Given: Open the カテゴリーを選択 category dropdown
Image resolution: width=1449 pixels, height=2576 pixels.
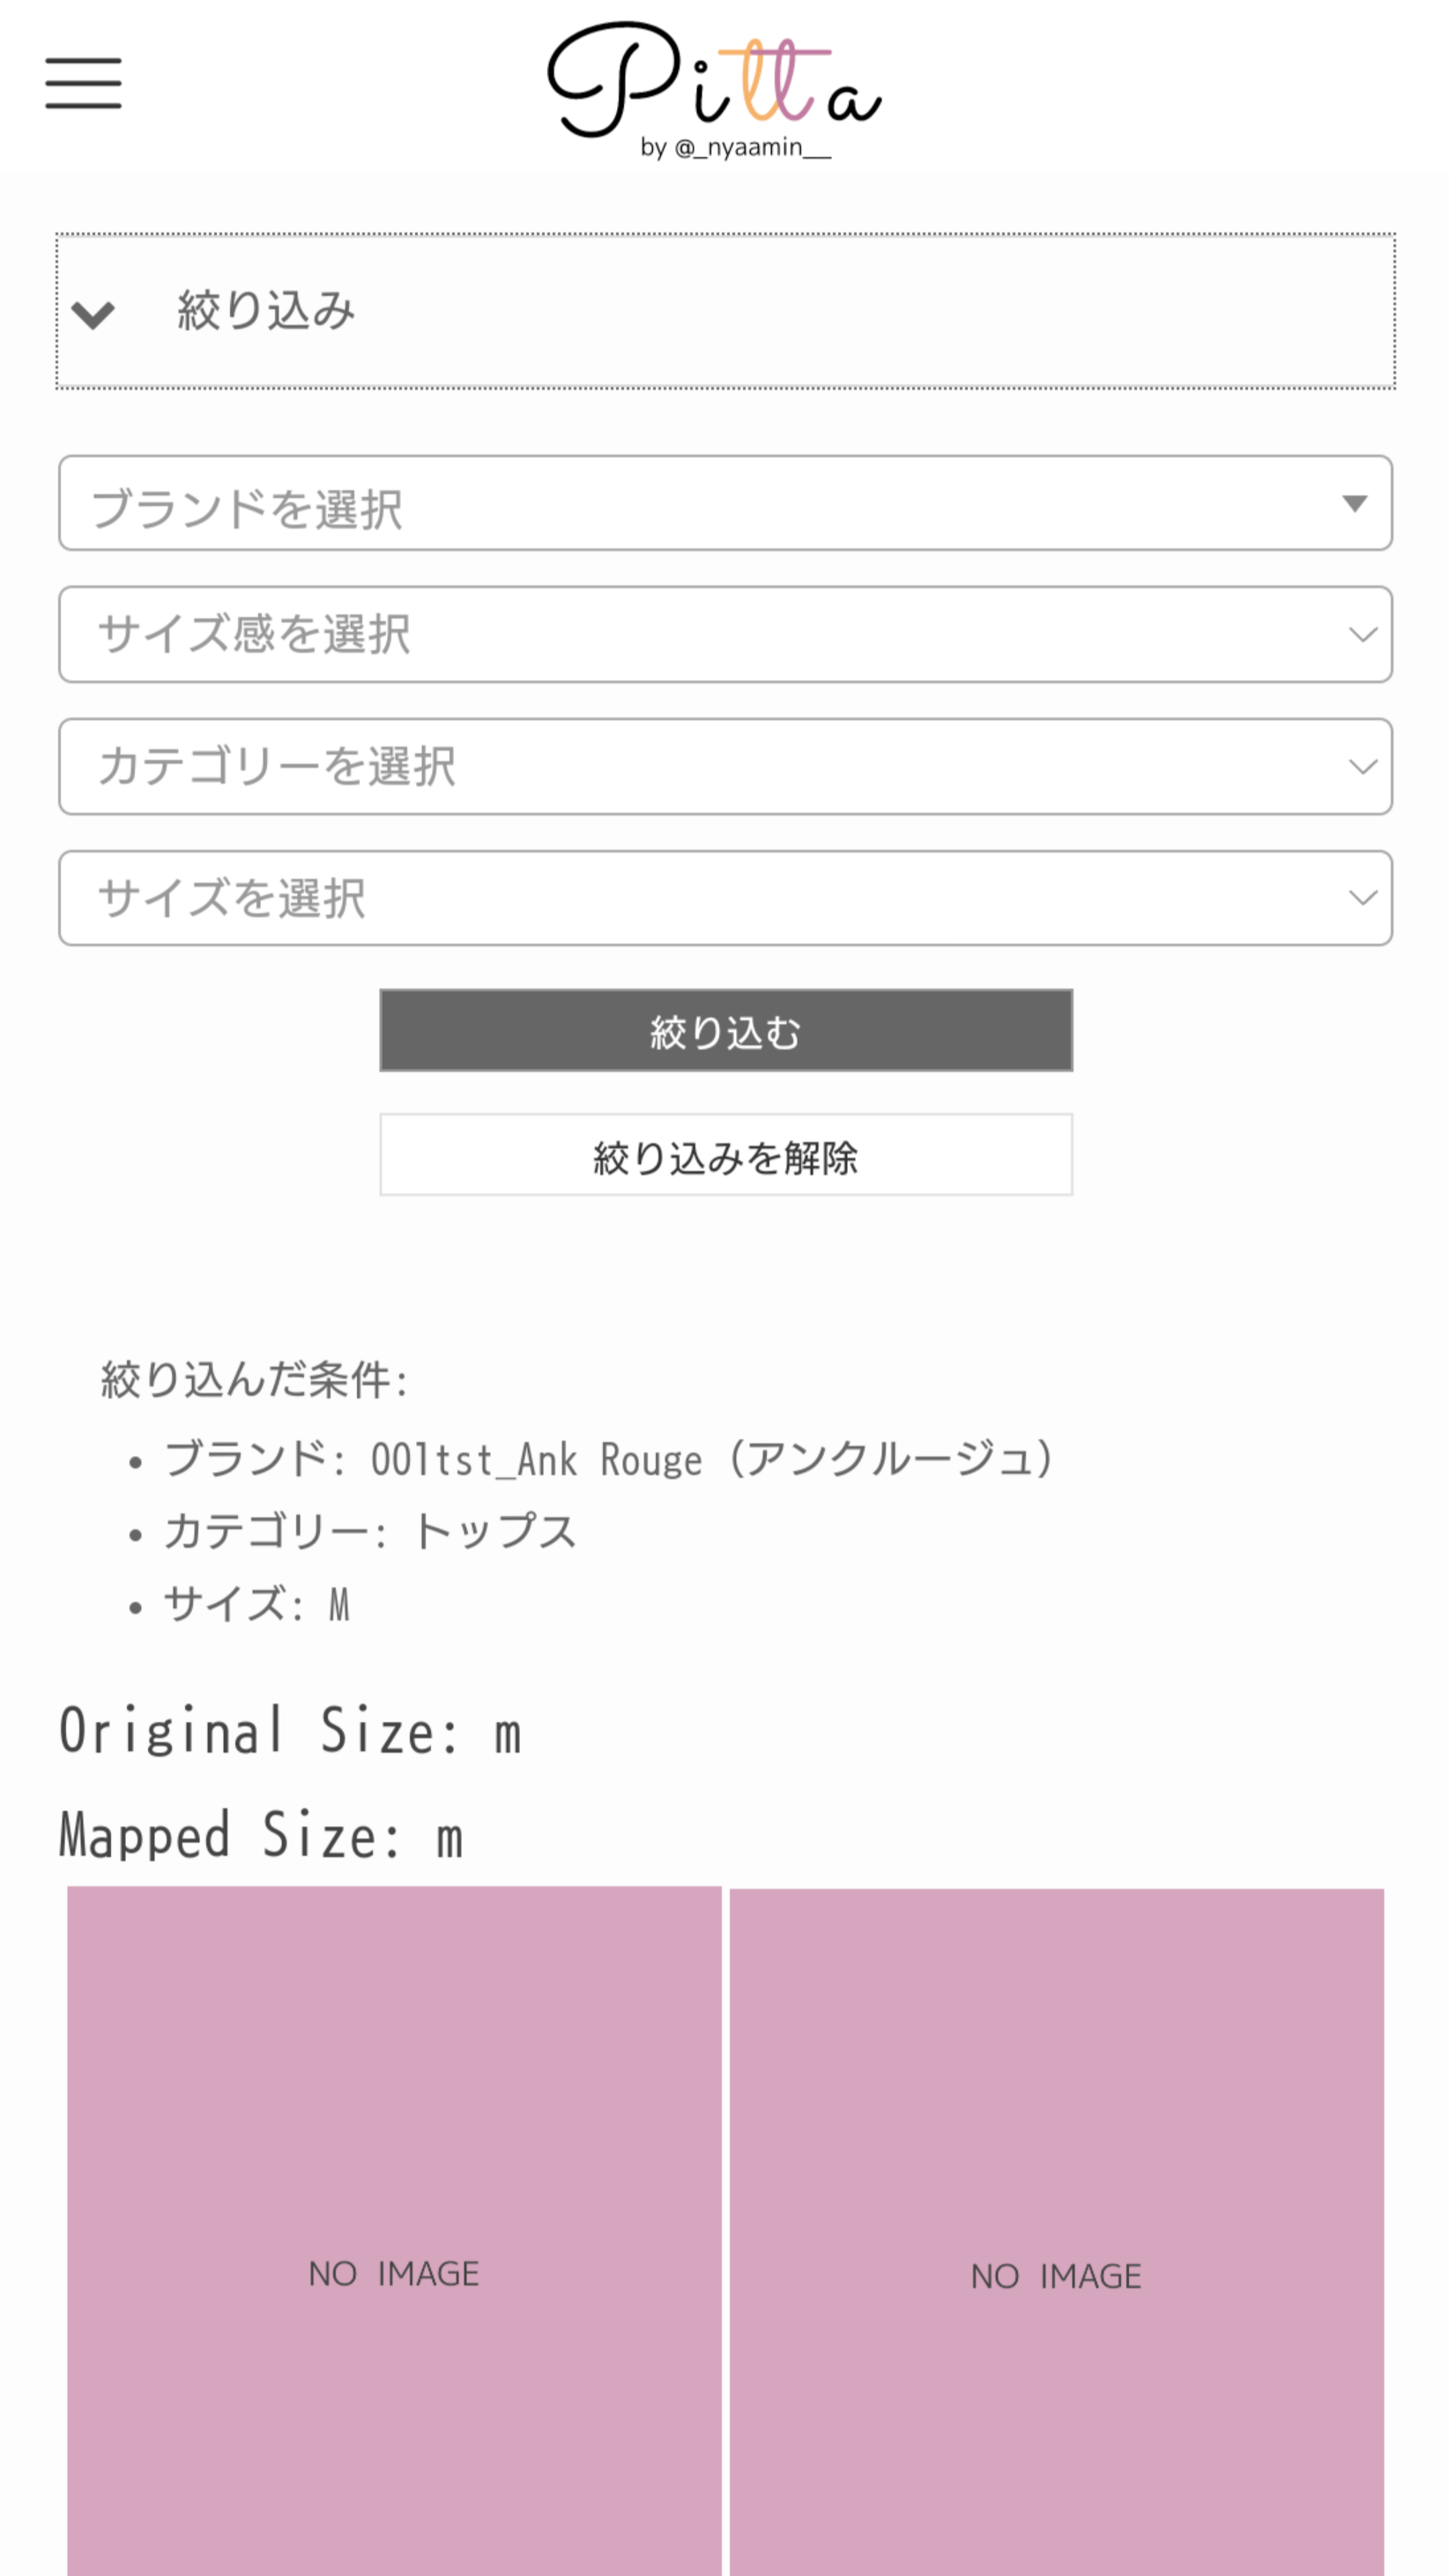Looking at the screenshot, I should tap(700, 767).
